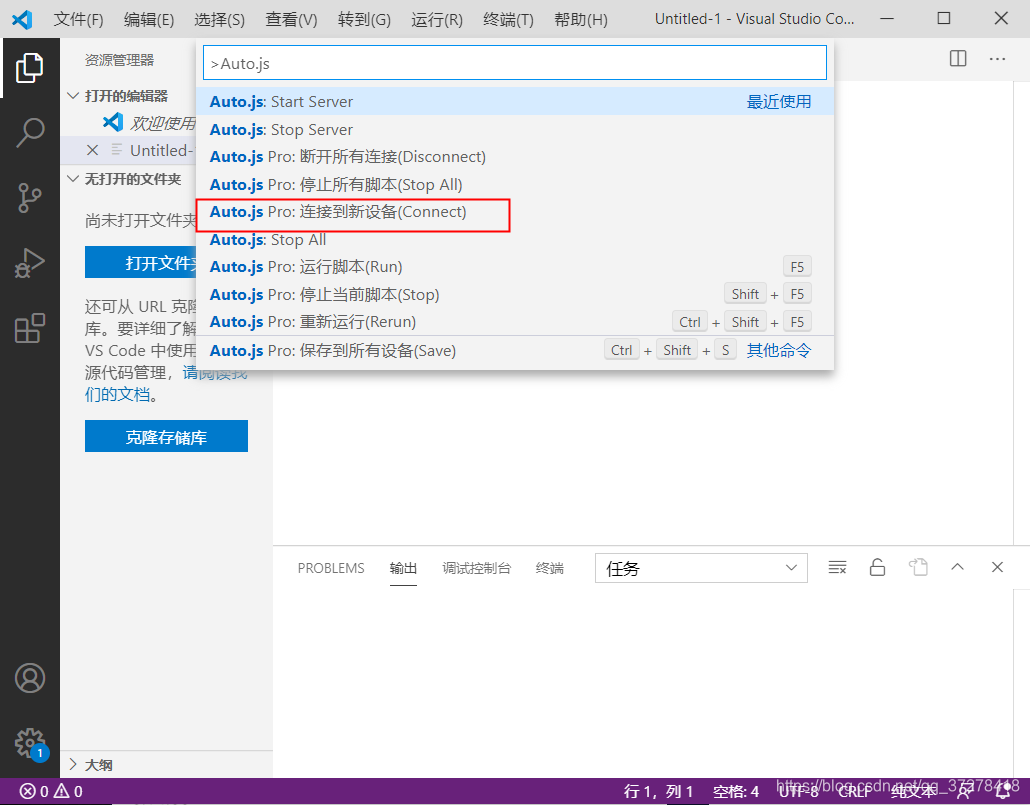Collapse the 无打开的文件夹 section
1030x805 pixels.
pyautogui.click(x=125, y=179)
